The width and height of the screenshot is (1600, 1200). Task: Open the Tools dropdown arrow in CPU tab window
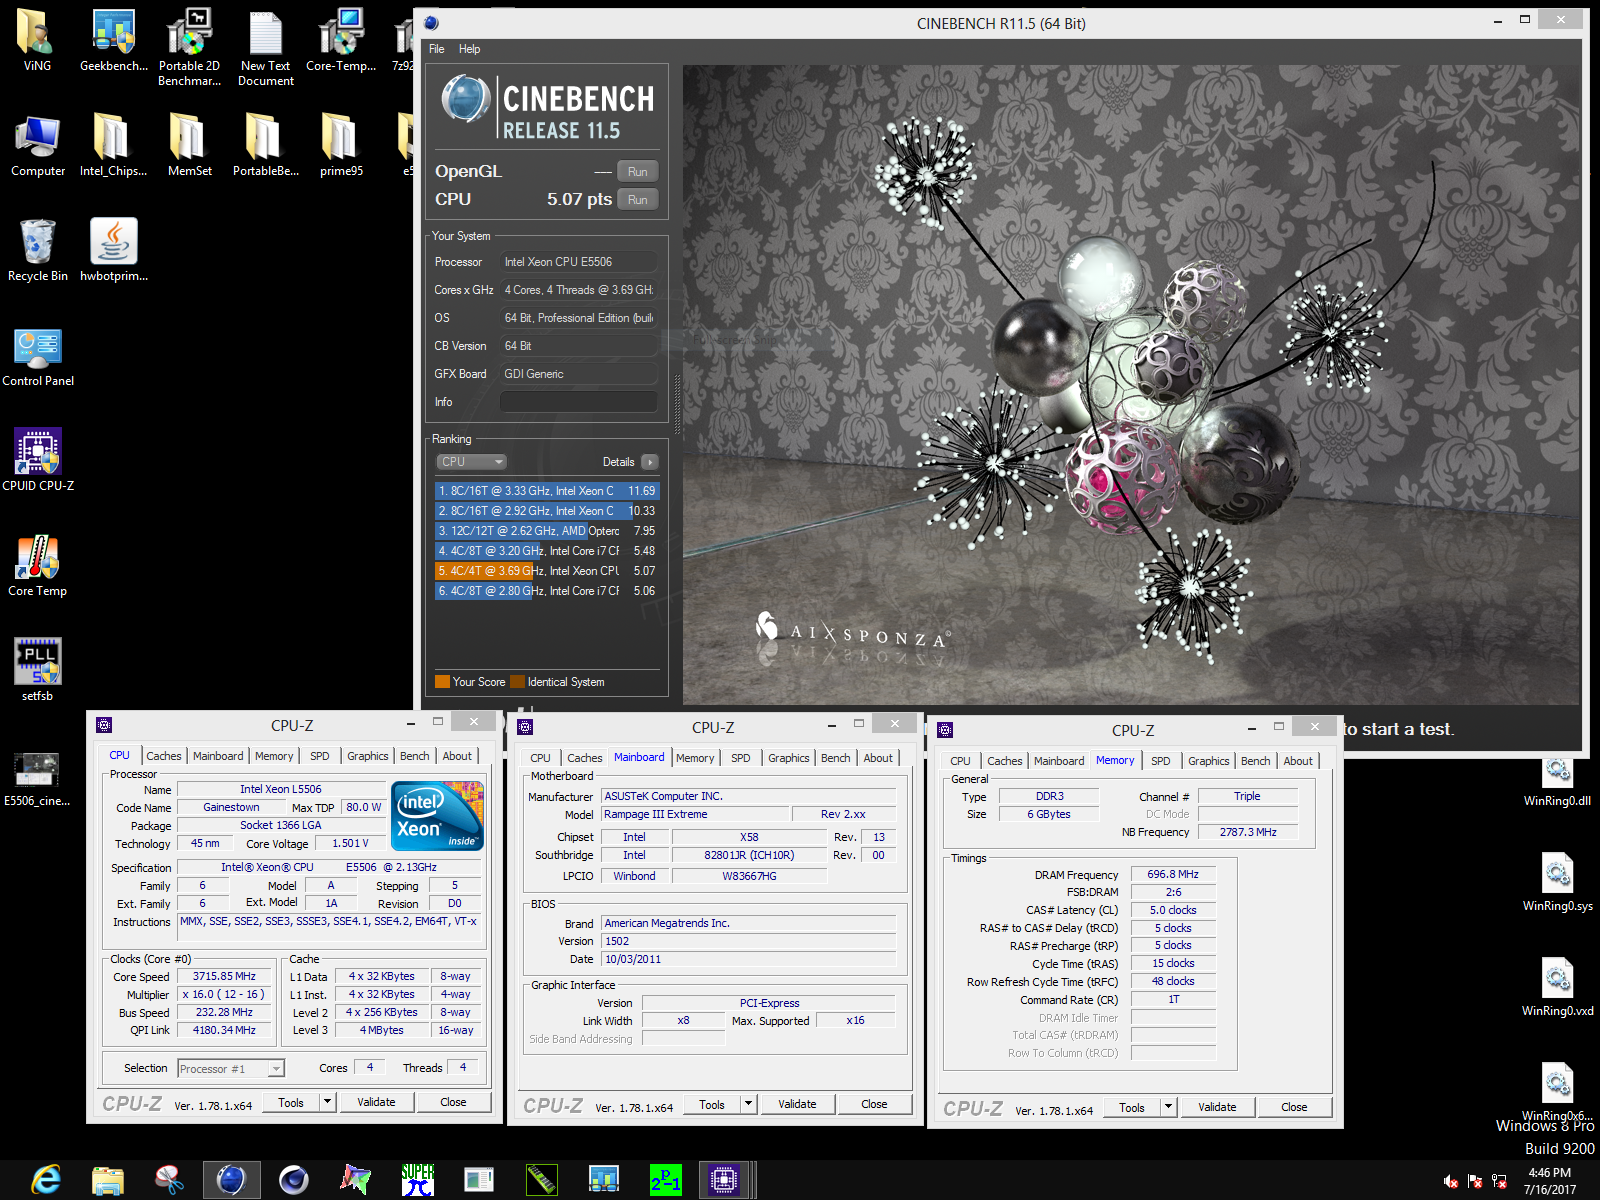(x=327, y=1102)
